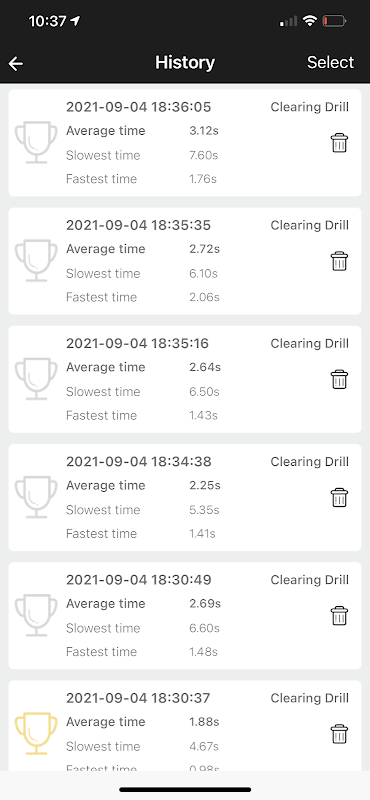Delete the 18:34:38 drill record

[339, 497]
